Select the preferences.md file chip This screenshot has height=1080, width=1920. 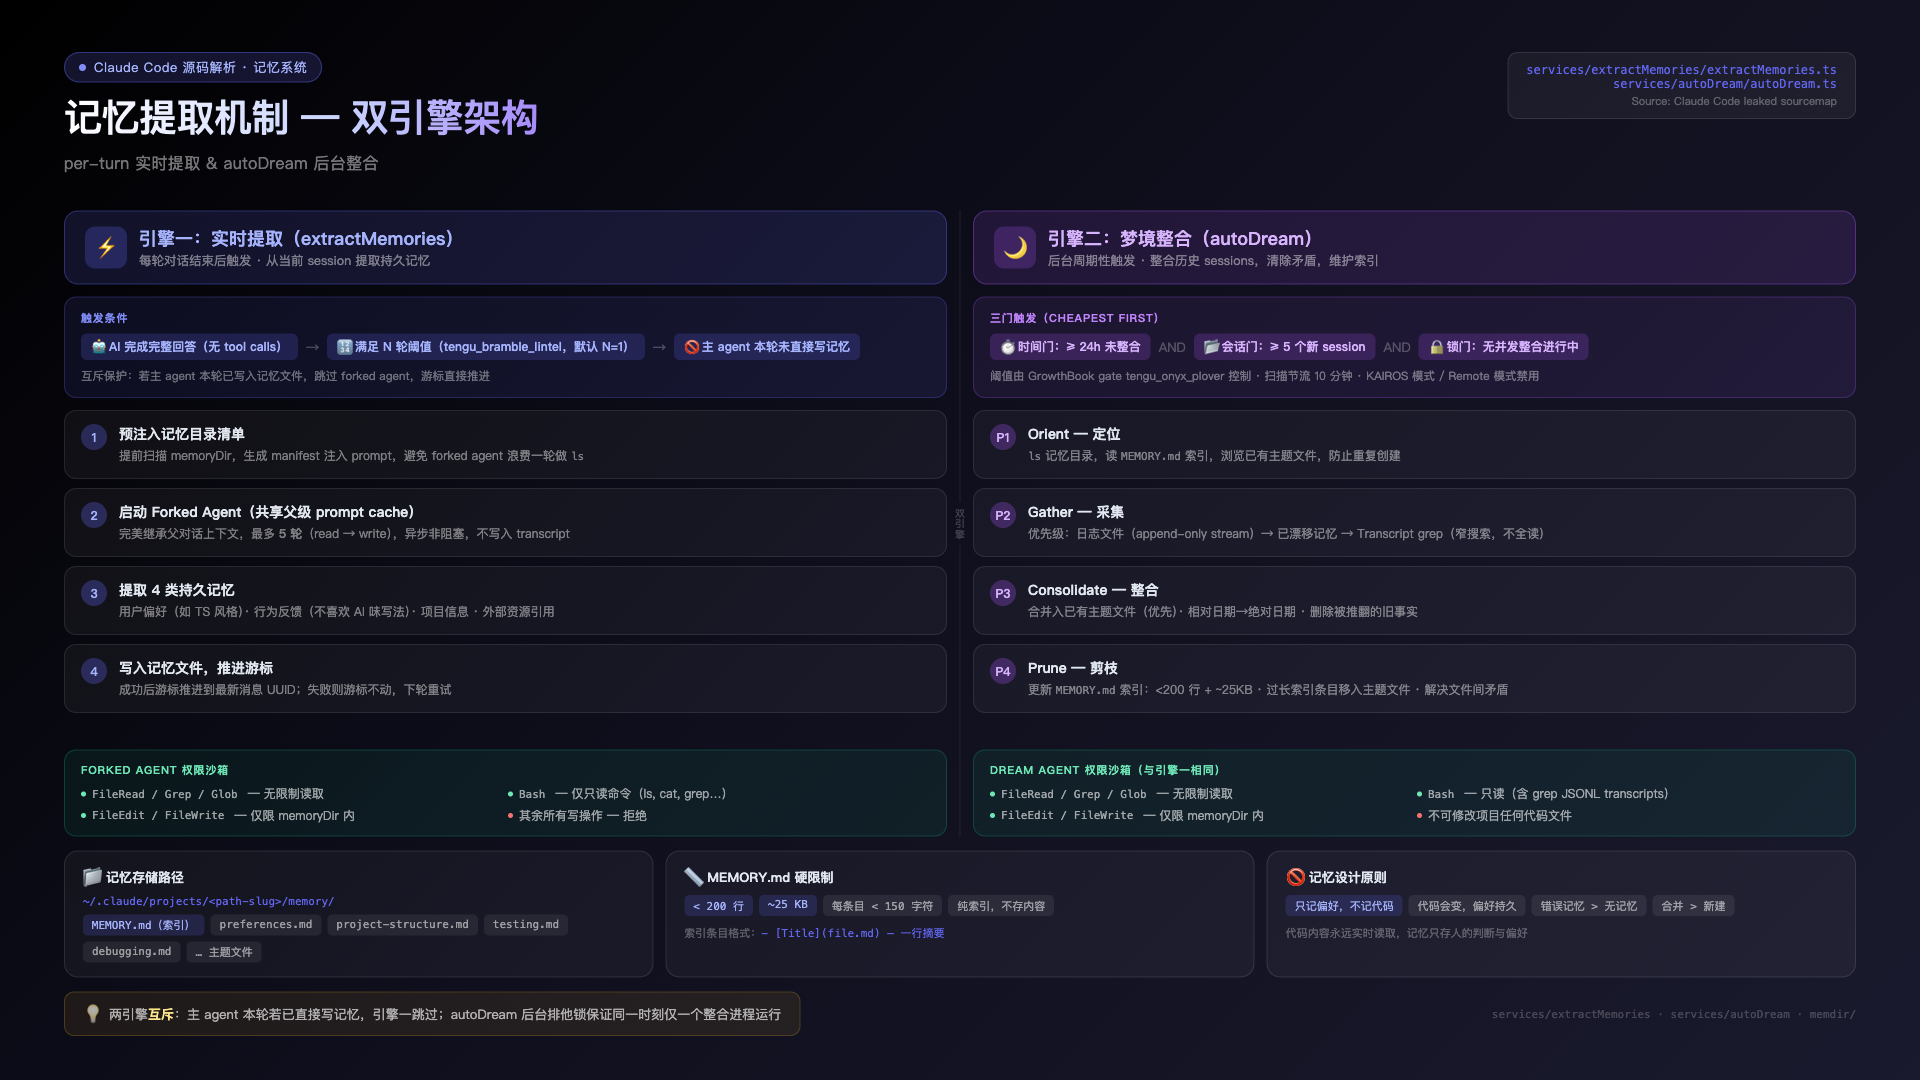[x=266, y=925]
